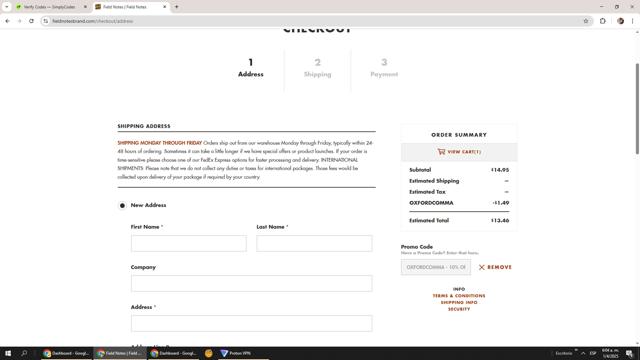Bookmark this page with star icon

click(586, 21)
